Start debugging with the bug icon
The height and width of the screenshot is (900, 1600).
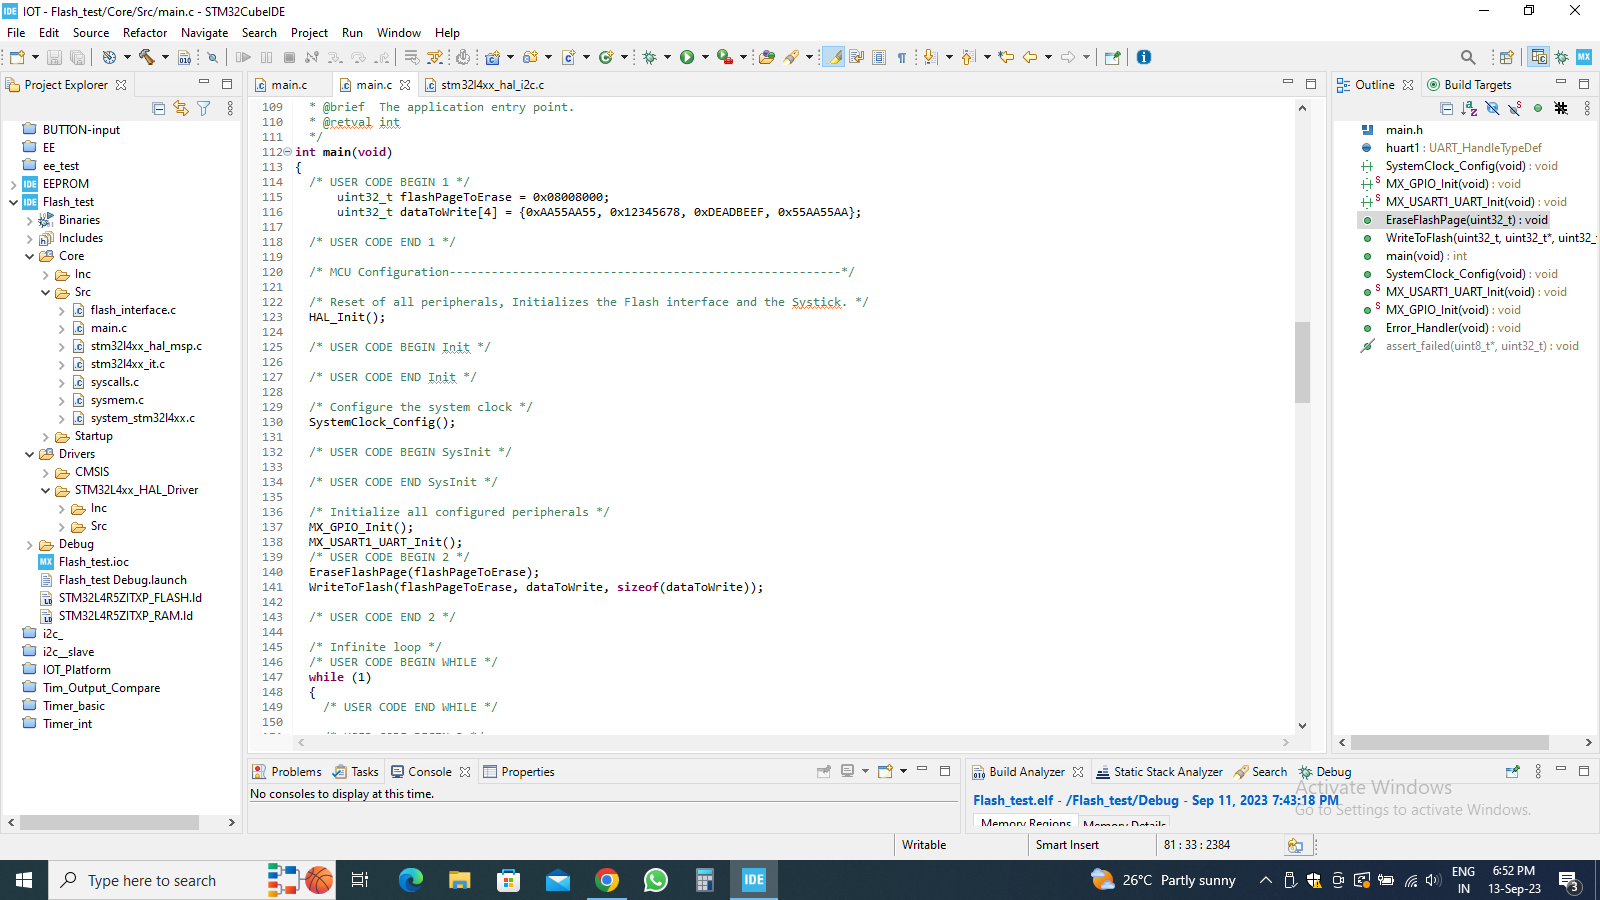pyautogui.click(x=650, y=57)
